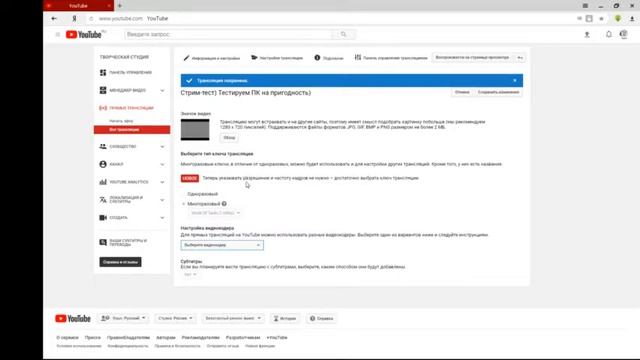
Task: Open footer О сервисе link
Action: (67, 338)
